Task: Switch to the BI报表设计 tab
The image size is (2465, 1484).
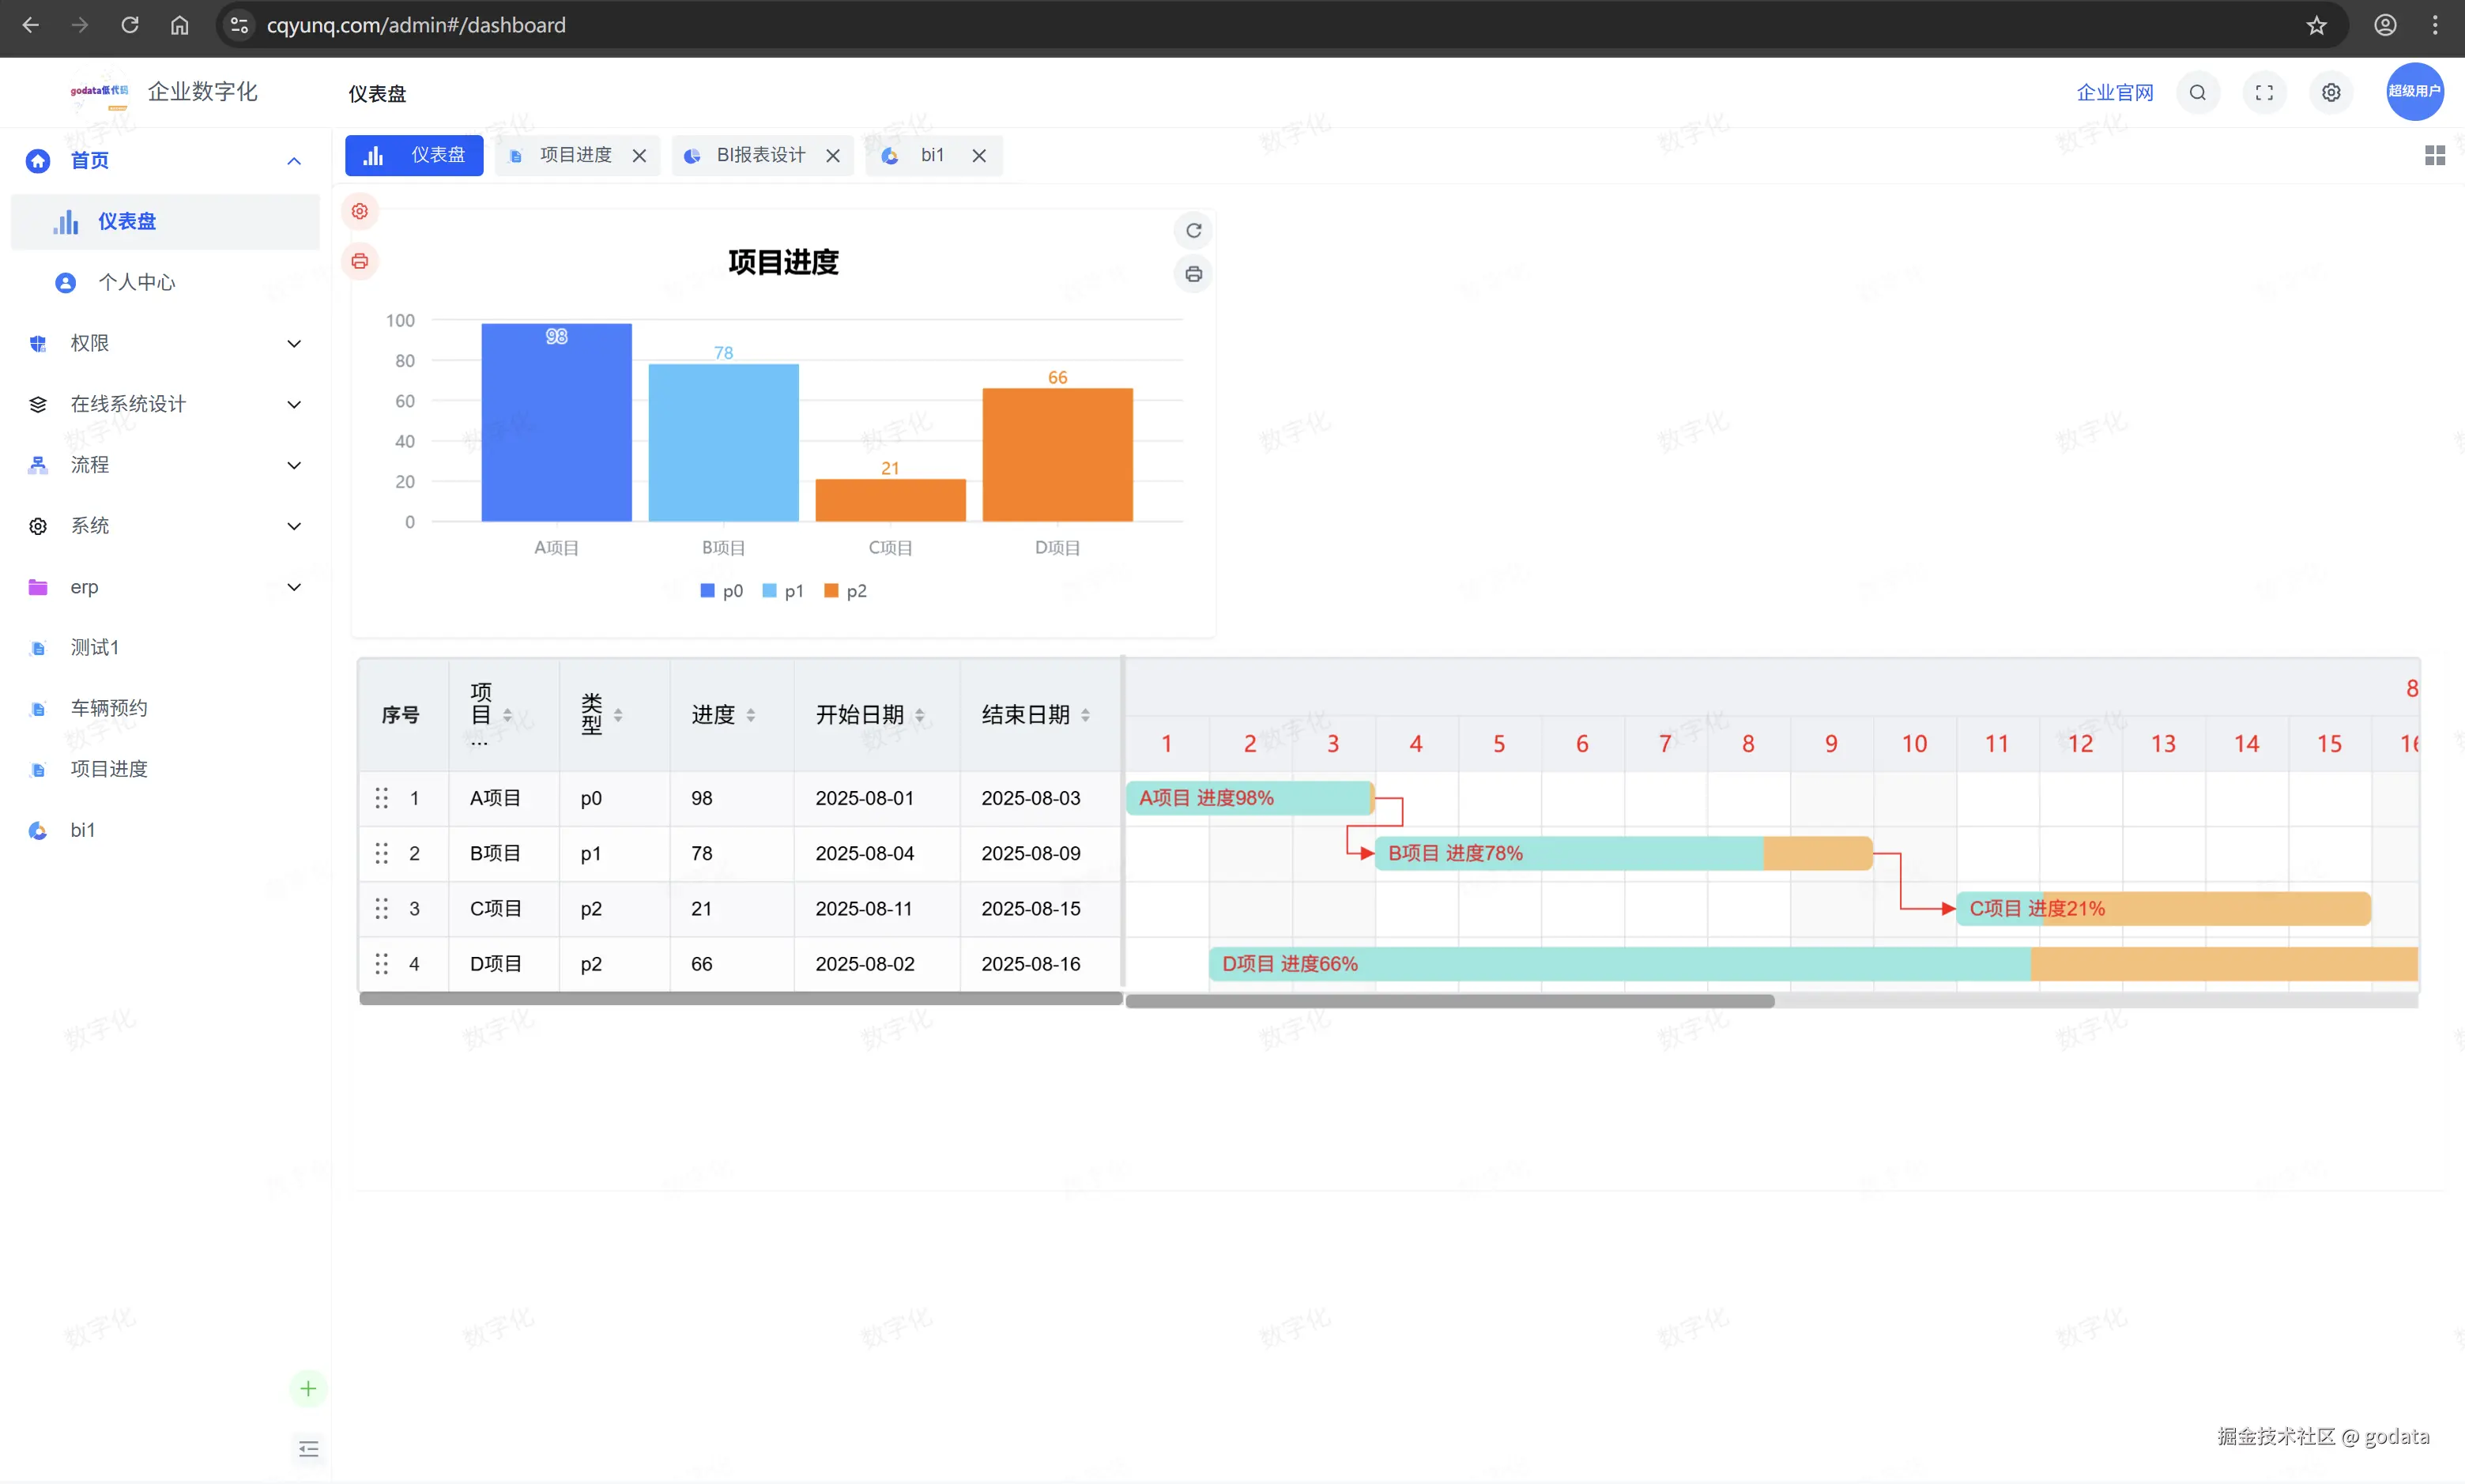Action: pos(760,155)
